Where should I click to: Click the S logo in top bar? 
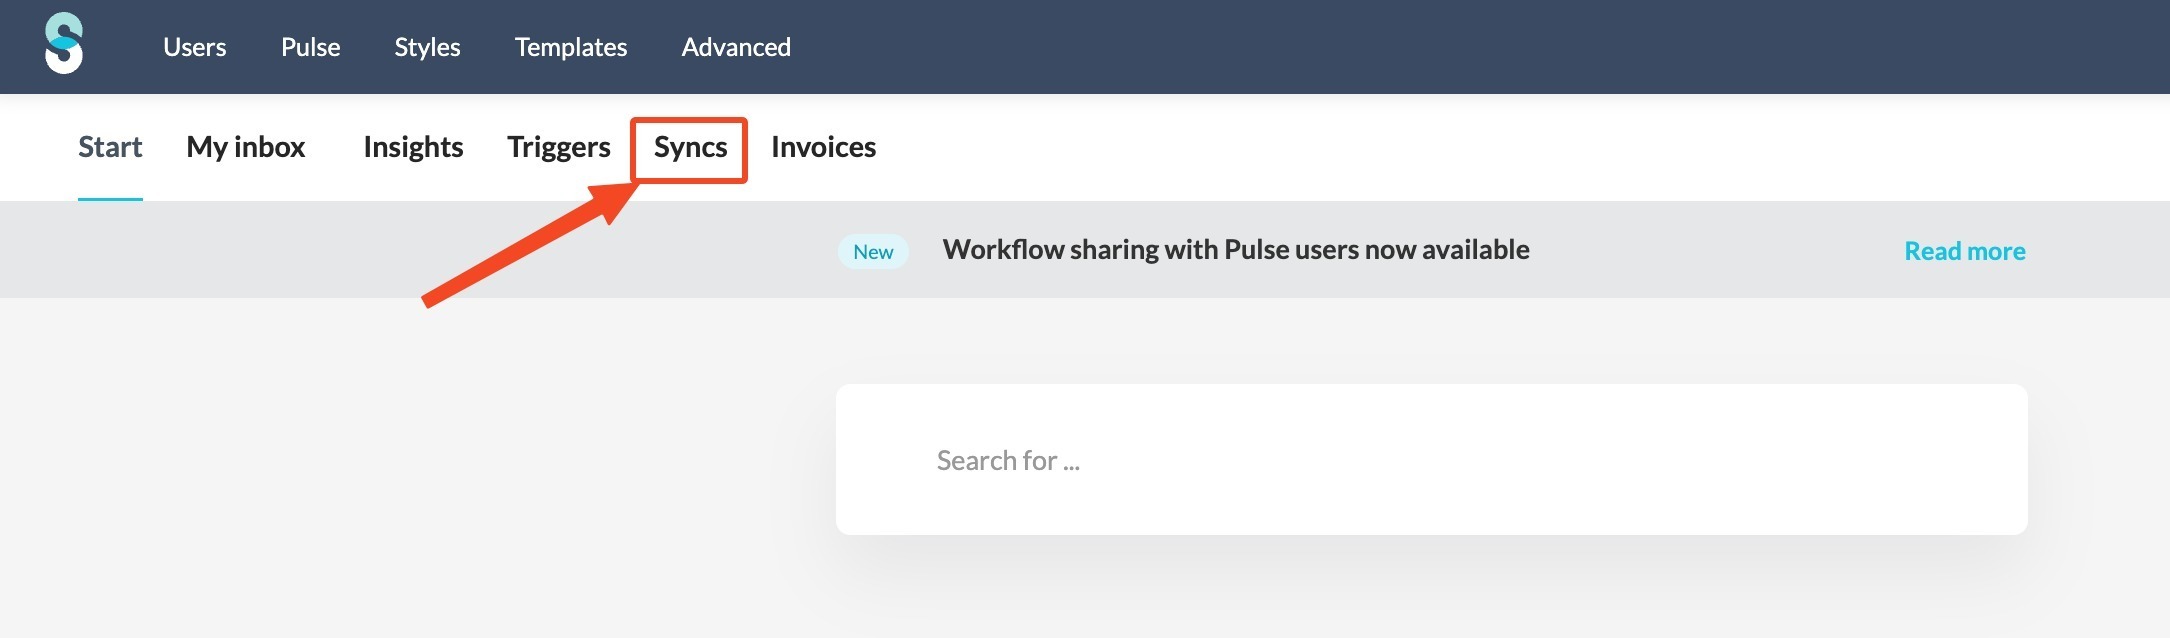tap(64, 44)
